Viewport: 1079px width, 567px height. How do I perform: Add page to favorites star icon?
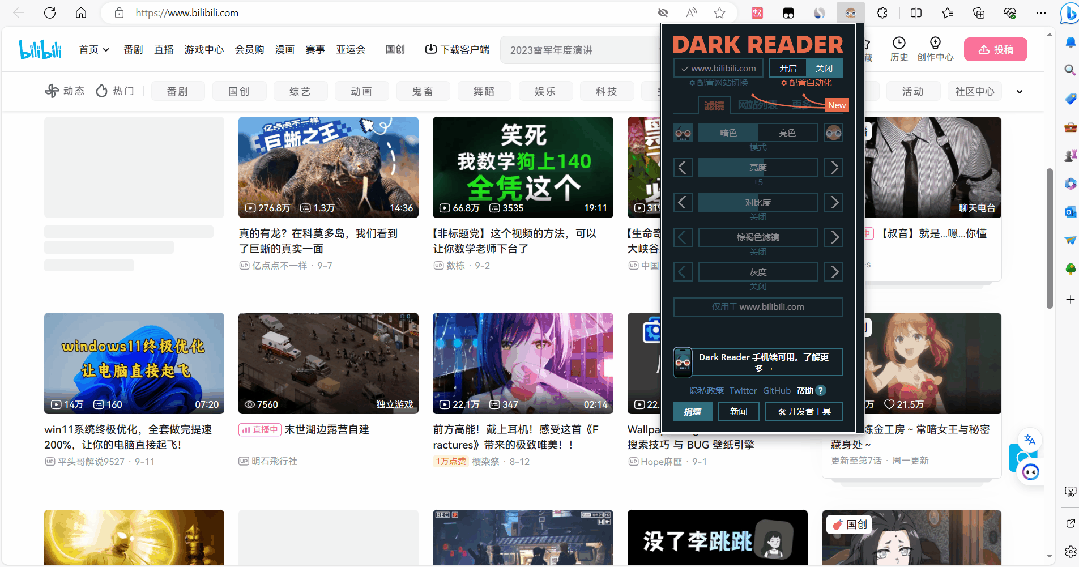pos(720,12)
